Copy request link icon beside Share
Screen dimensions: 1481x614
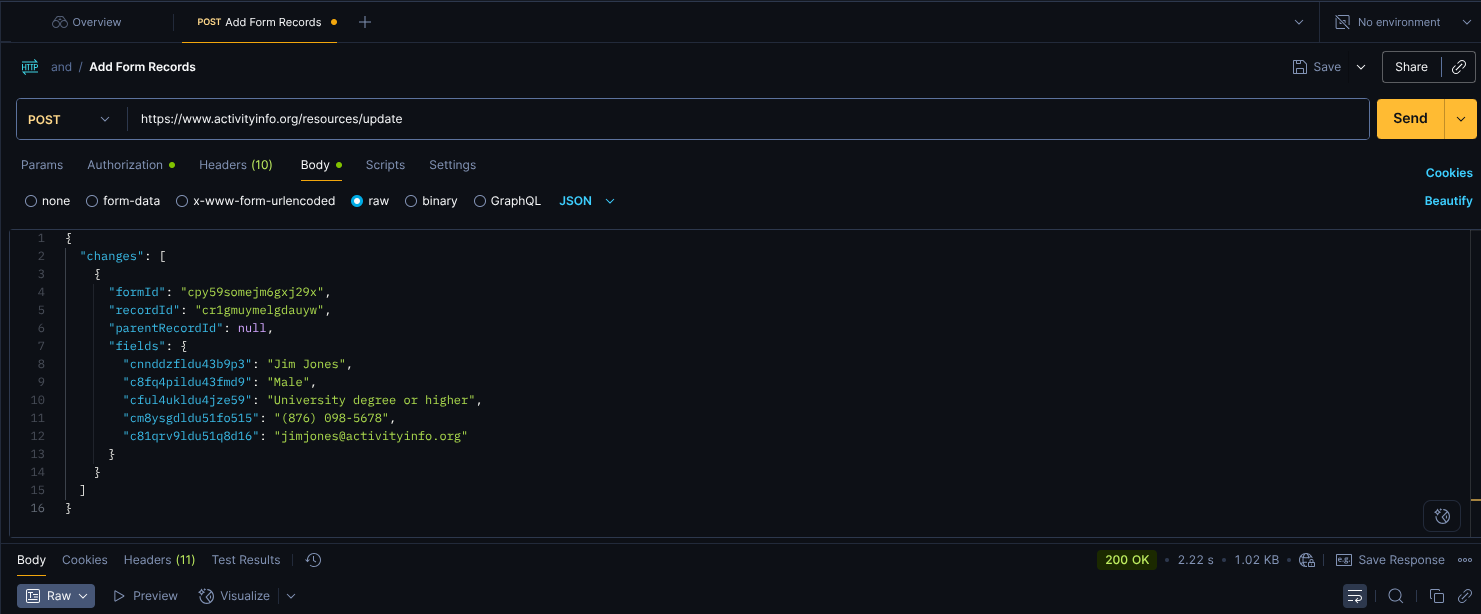(x=1458, y=67)
